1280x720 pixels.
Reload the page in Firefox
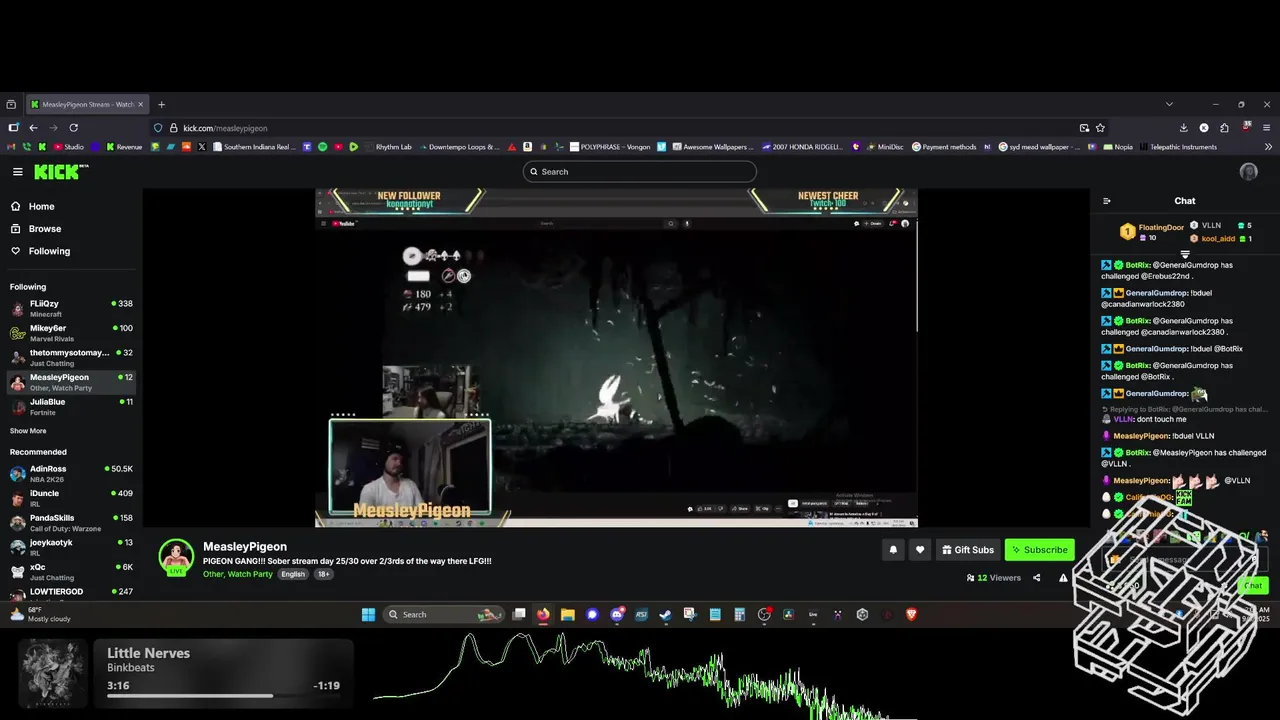(73, 128)
